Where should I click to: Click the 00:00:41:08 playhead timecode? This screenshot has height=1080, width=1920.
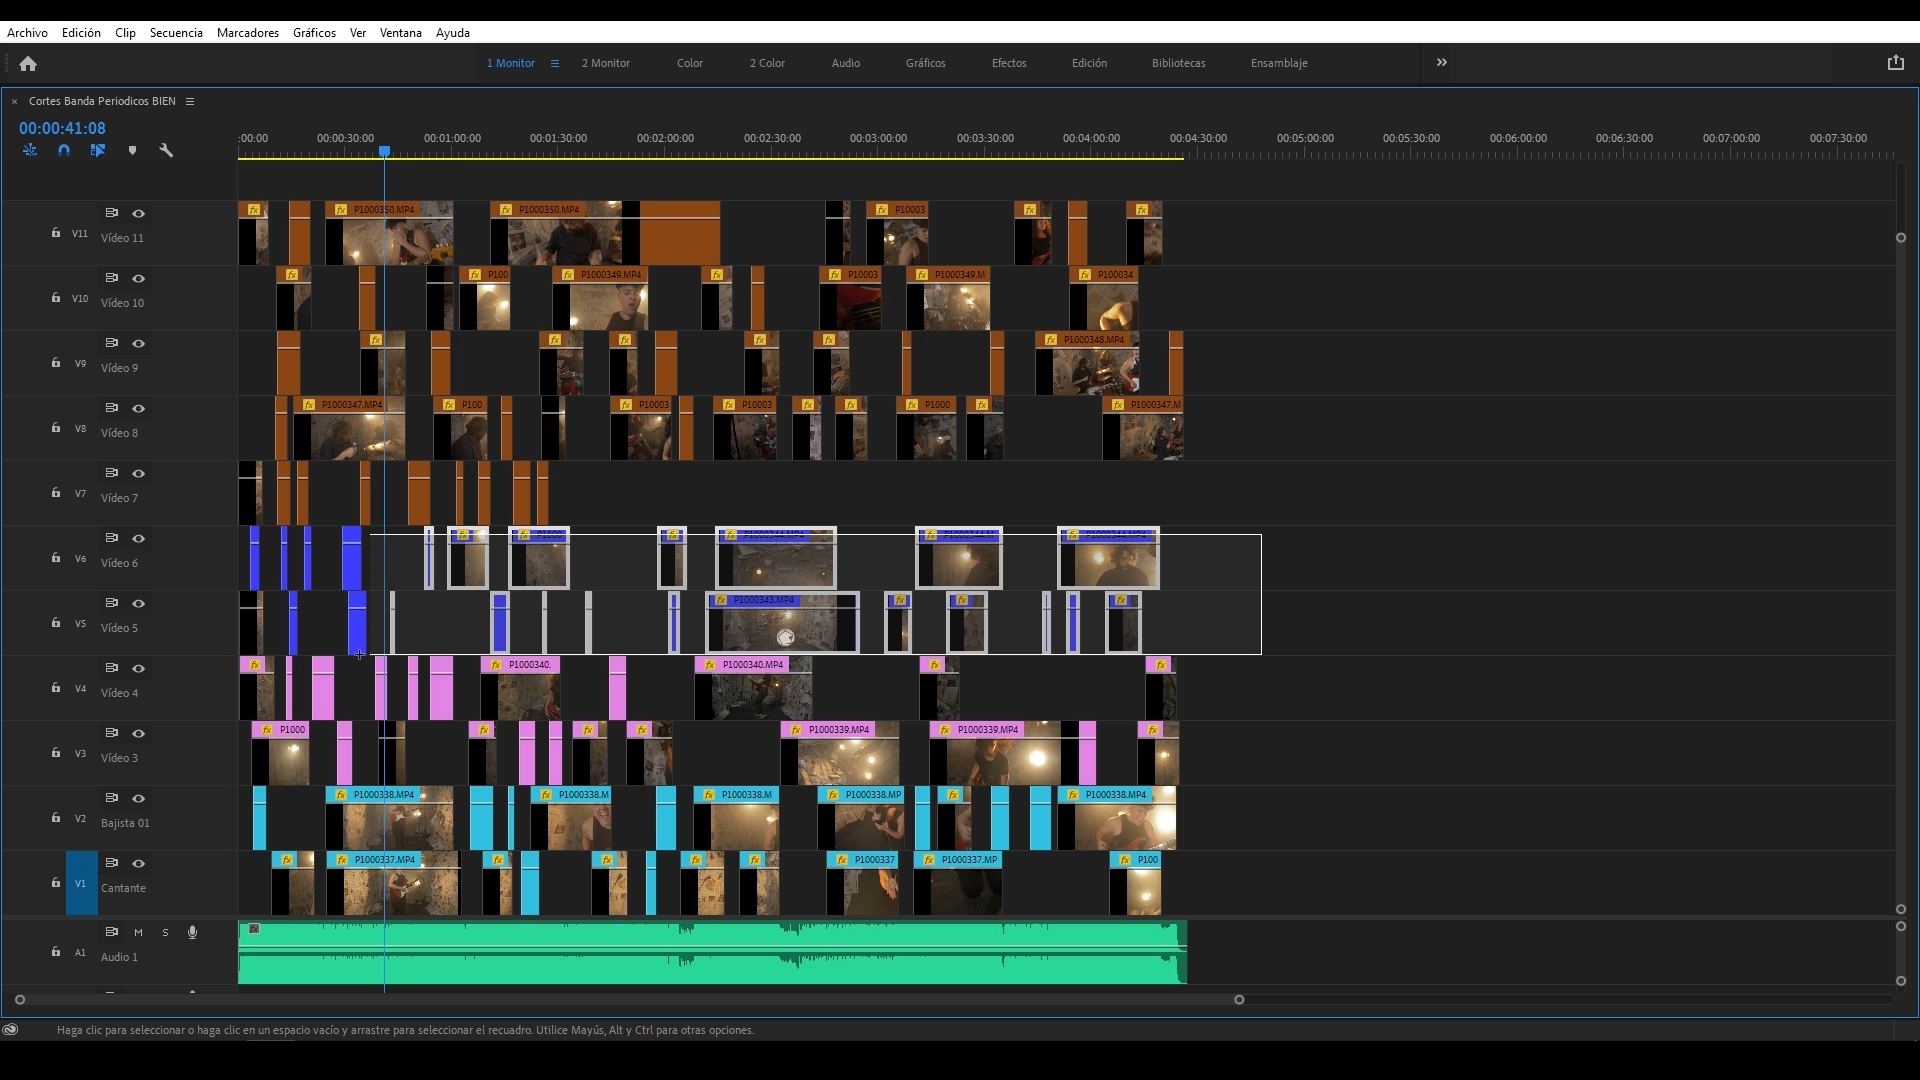pyautogui.click(x=62, y=128)
